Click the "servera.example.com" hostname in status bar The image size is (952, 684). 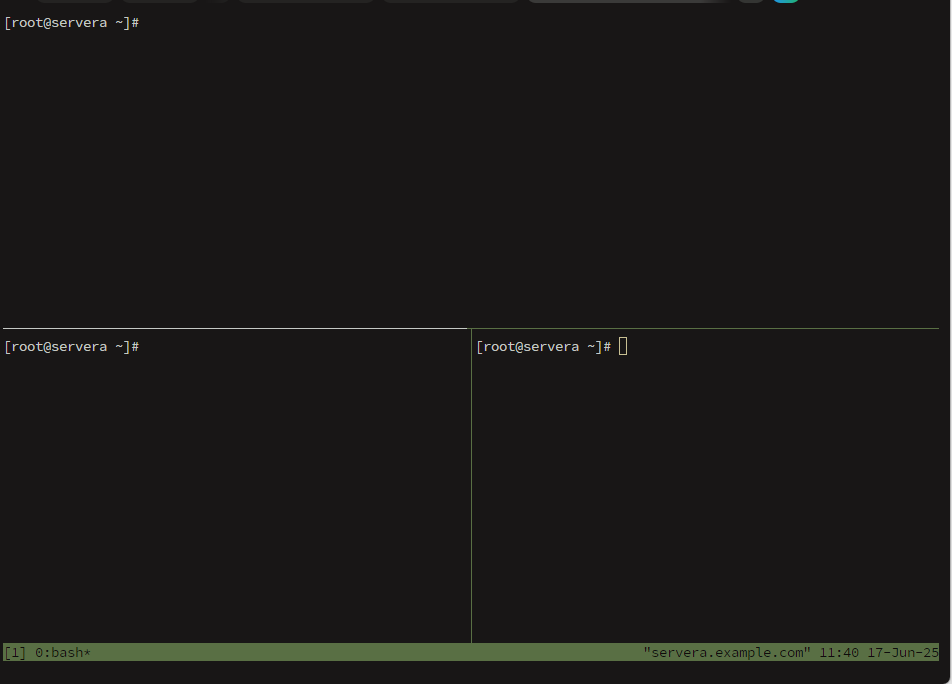tap(727, 652)
